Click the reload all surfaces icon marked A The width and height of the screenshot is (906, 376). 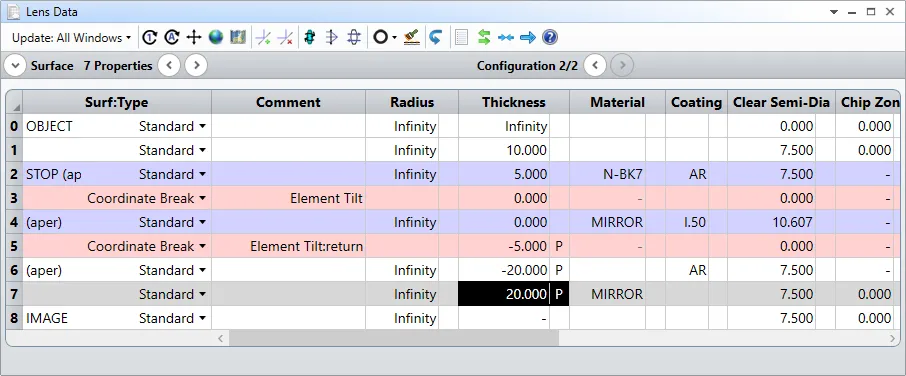(172, 38)
